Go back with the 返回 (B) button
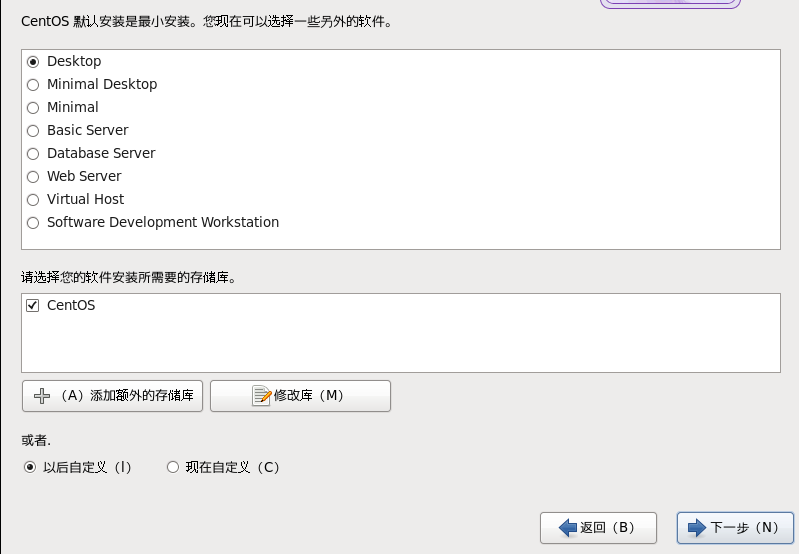Screen dimensions: 799x554 (x=598, y=527)
